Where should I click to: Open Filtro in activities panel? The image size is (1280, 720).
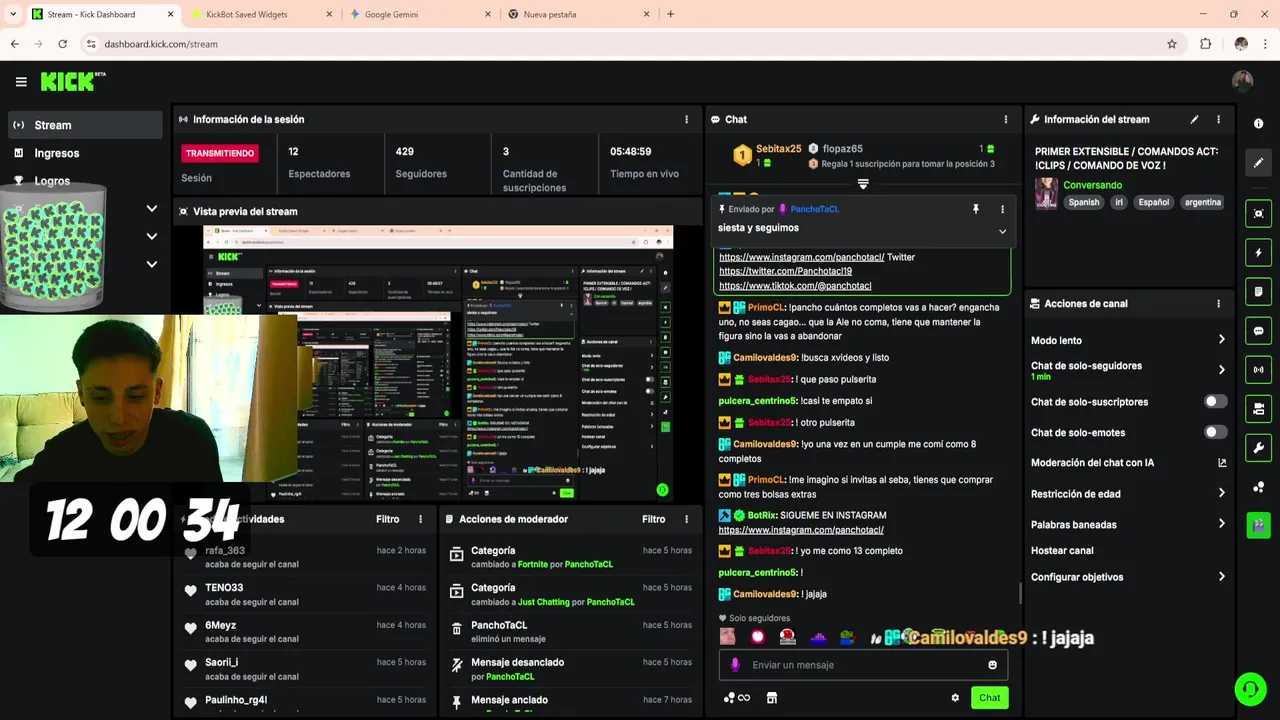pos(388,519)
